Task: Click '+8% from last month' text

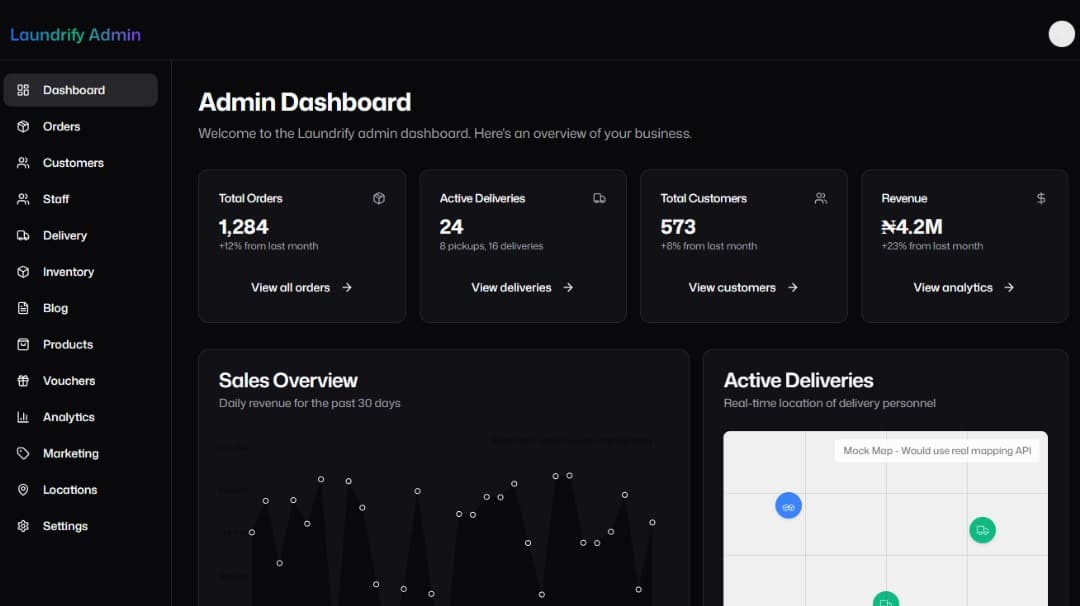Action: 708,246
